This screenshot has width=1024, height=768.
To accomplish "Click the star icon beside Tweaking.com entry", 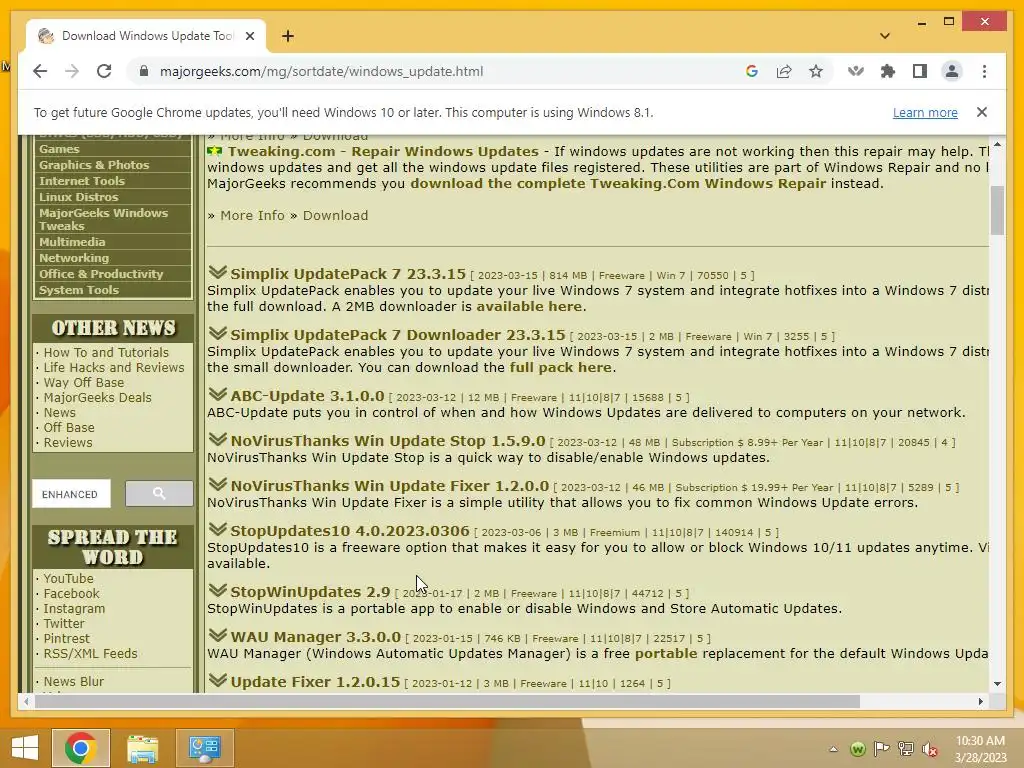I will click(x=215, y=151).
